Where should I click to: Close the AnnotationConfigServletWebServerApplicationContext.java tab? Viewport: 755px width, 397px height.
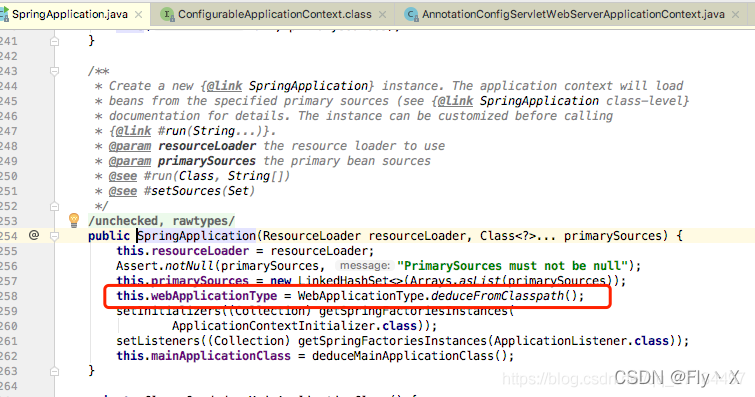[x=735, y=15]
